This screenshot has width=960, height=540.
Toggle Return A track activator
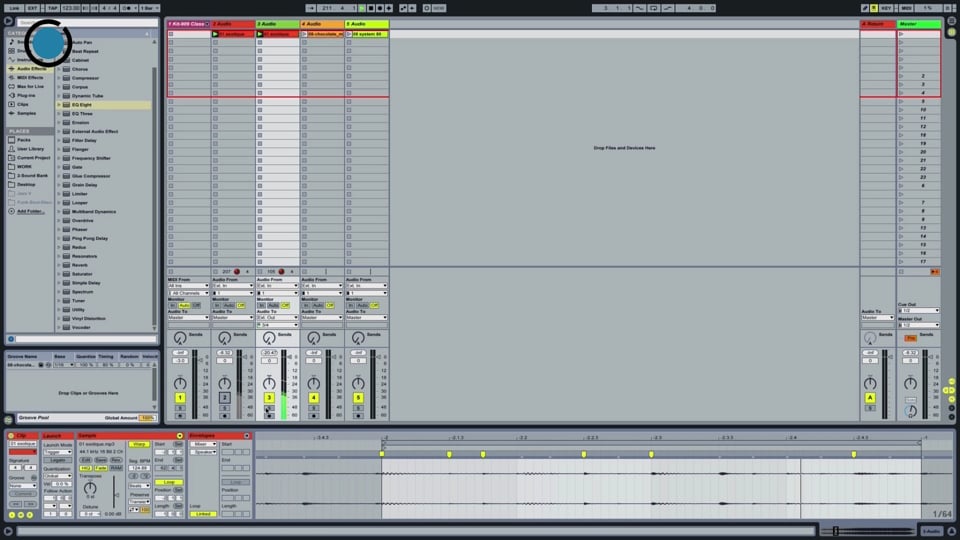tap(870, 398)
